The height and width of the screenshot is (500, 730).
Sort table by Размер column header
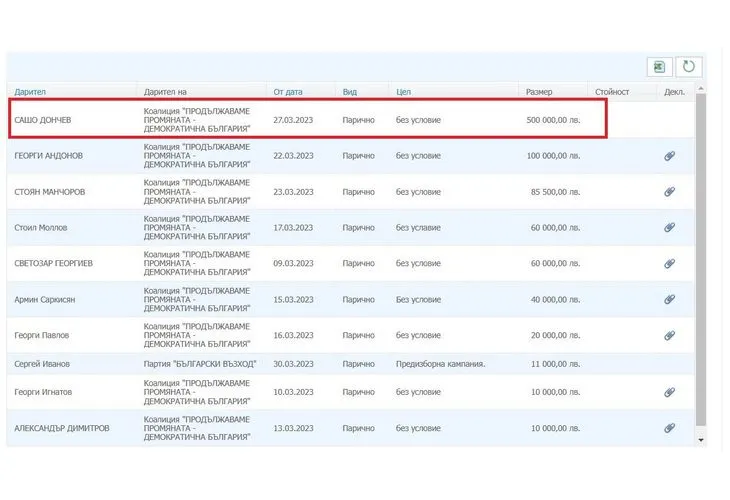(x=539, y=92)
